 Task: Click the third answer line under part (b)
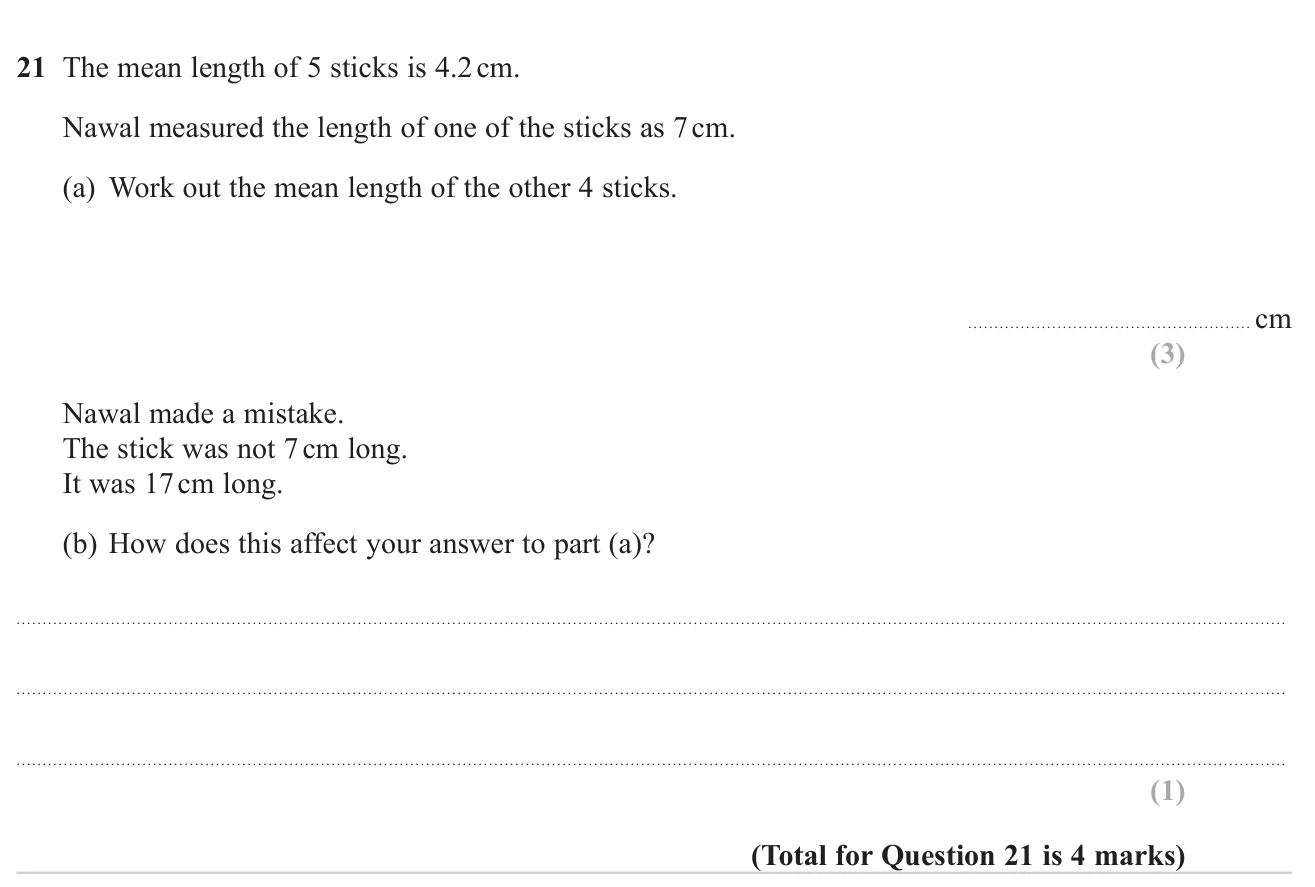[651, 764]
